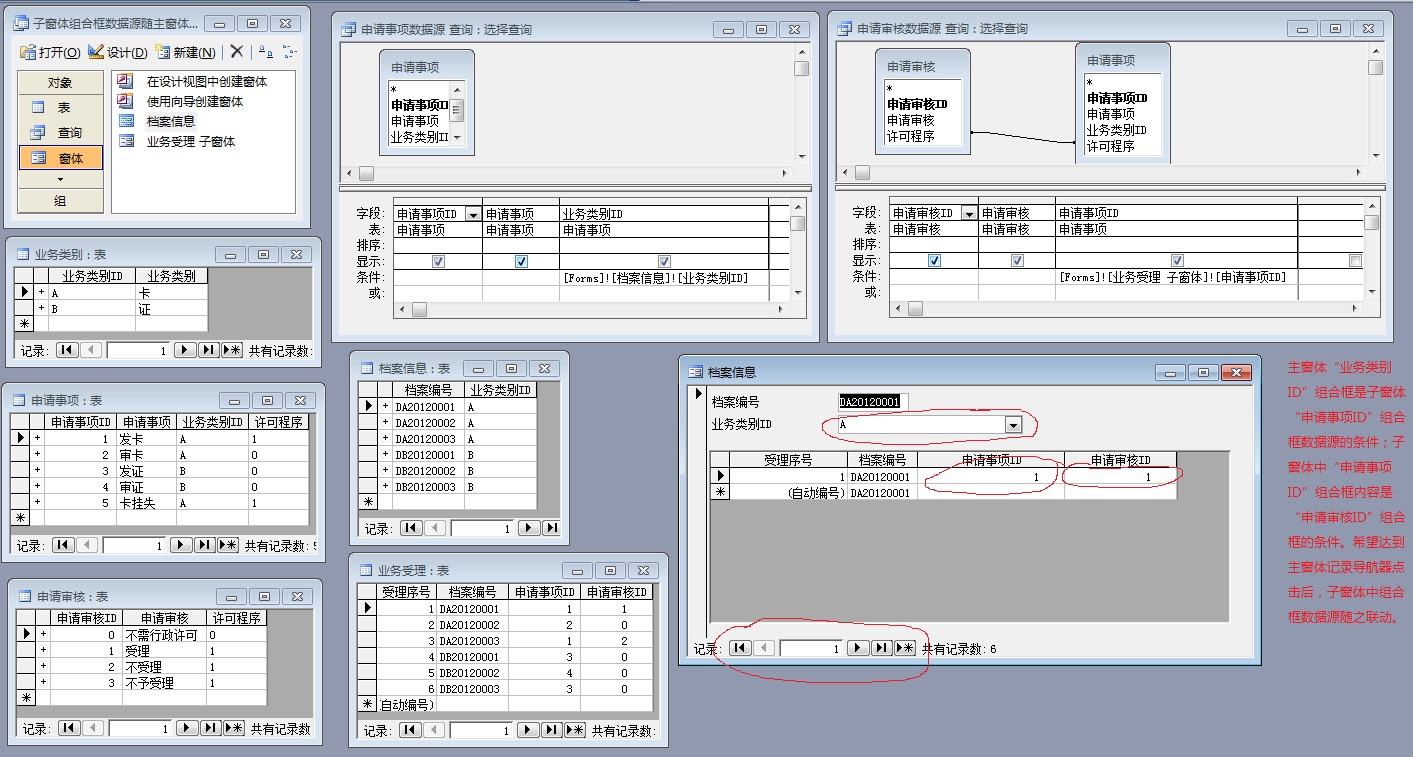This screenshot has width=1413, height=757.
Task: Switch to 表 in the objects sidebar
Action: coord(61,108)
